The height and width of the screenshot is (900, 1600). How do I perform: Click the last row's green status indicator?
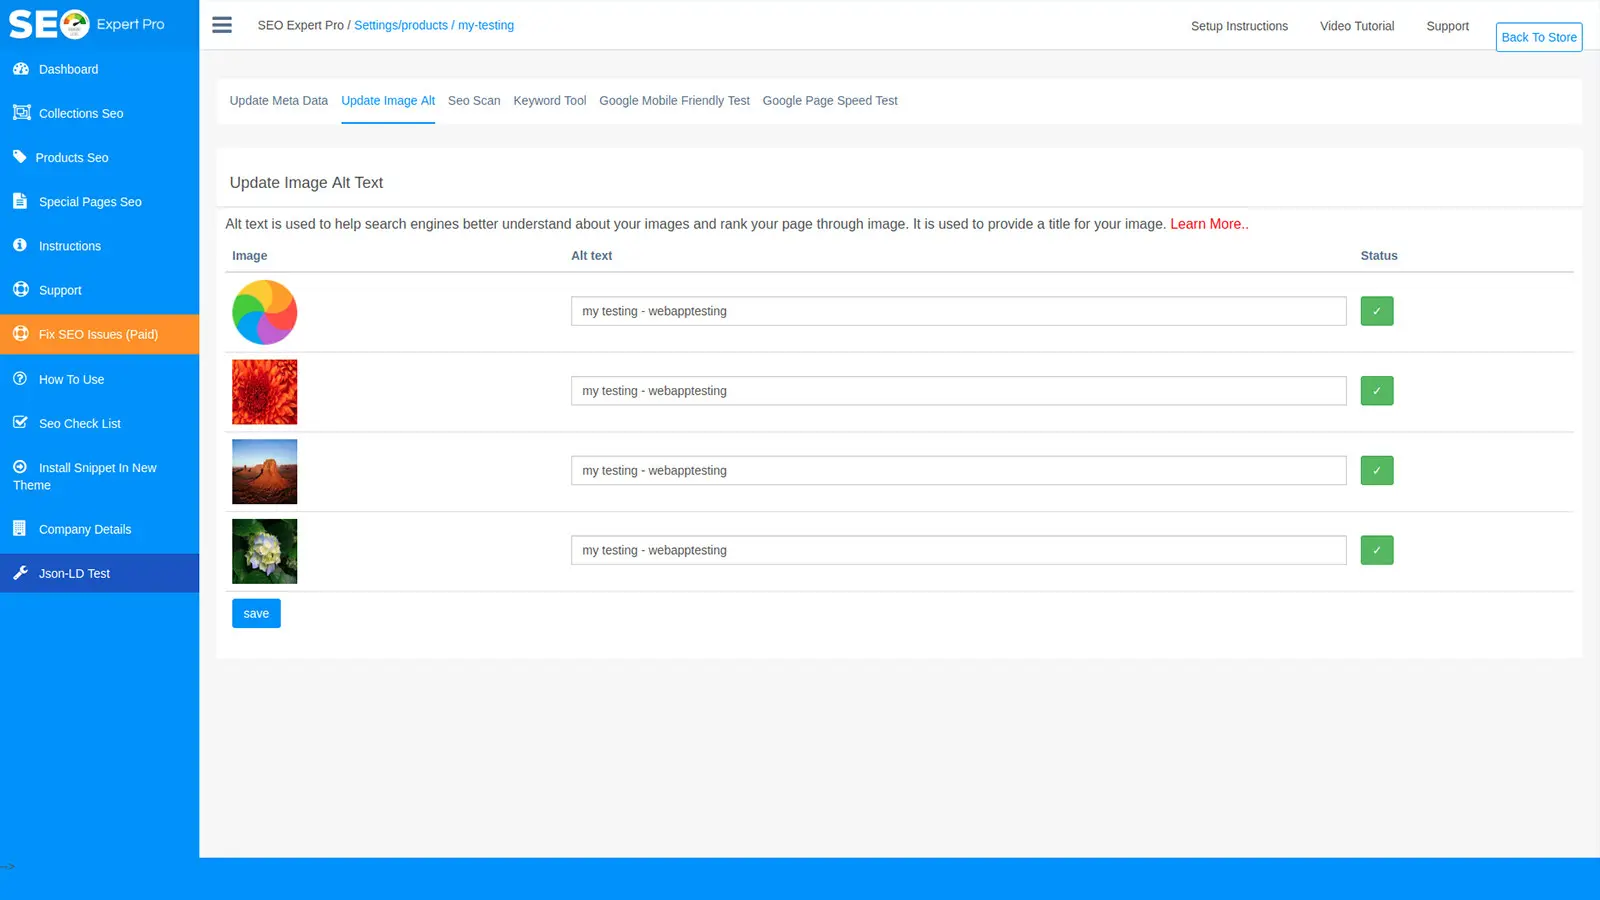pyautogui.click(x=1376, y=550)
